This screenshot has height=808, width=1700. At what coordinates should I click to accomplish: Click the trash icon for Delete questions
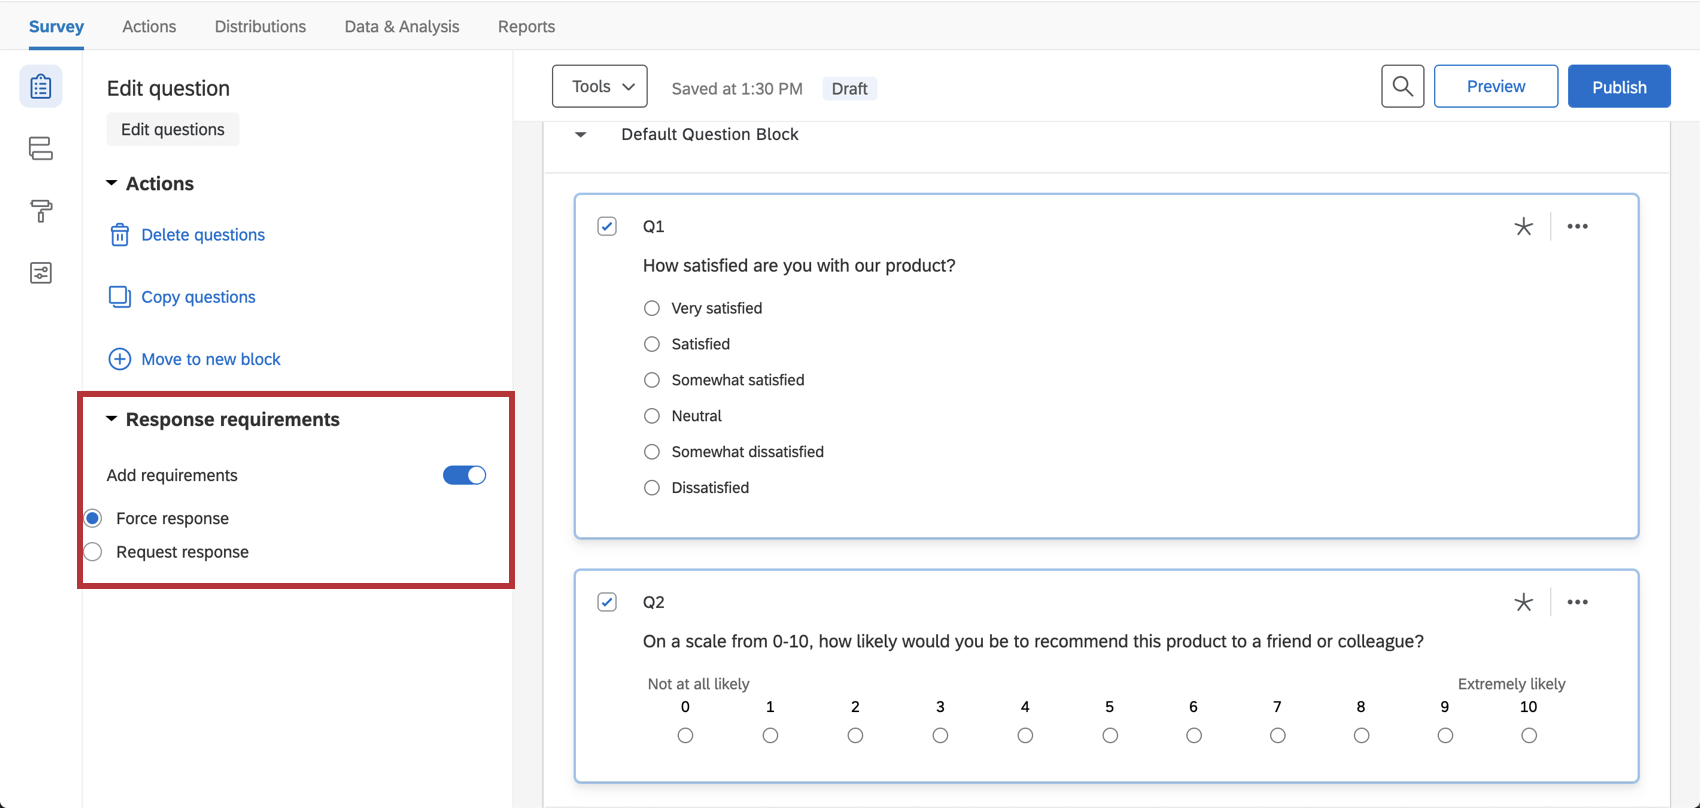(x=120, y=235)
